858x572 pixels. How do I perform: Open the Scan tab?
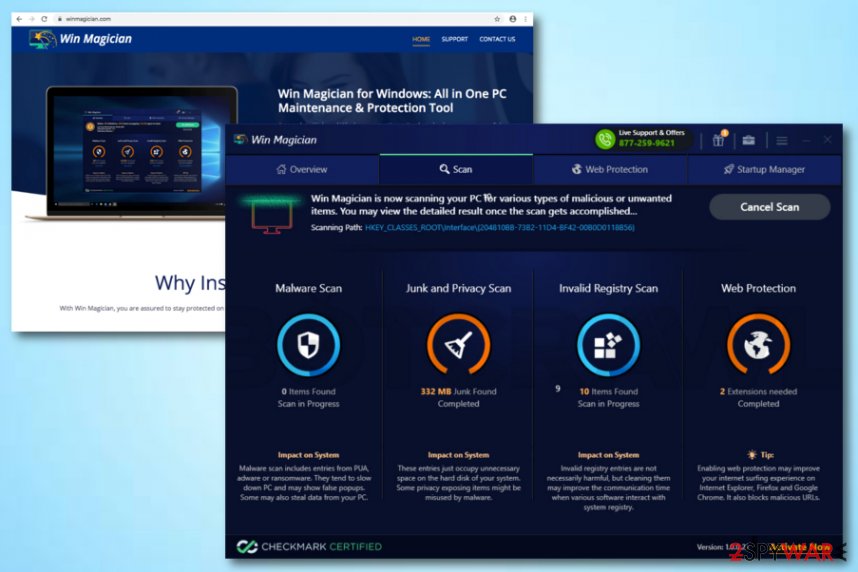click(x=456, y=170)
